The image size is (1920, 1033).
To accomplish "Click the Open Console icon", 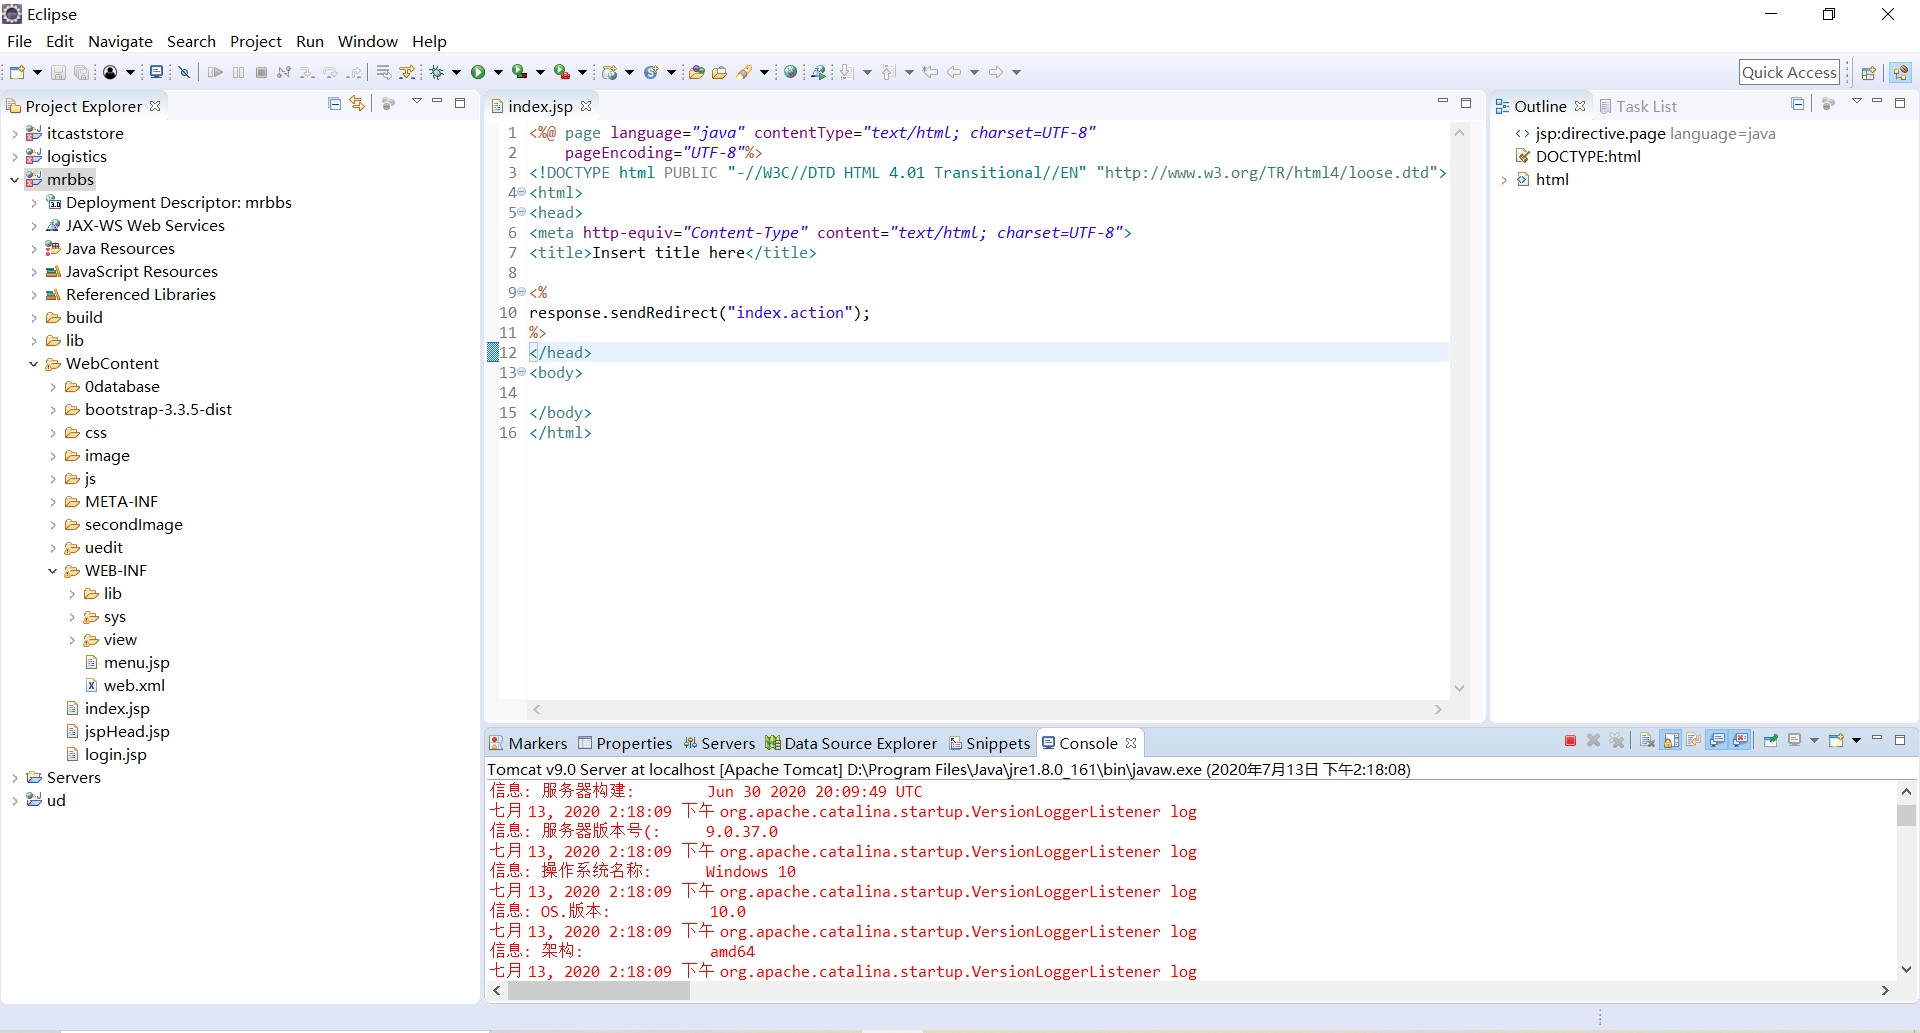I will (x=1836, y=741).
